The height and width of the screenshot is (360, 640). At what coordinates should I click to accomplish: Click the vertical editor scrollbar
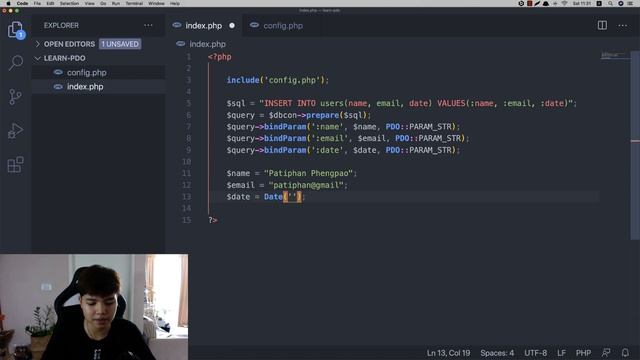[635, 145]
